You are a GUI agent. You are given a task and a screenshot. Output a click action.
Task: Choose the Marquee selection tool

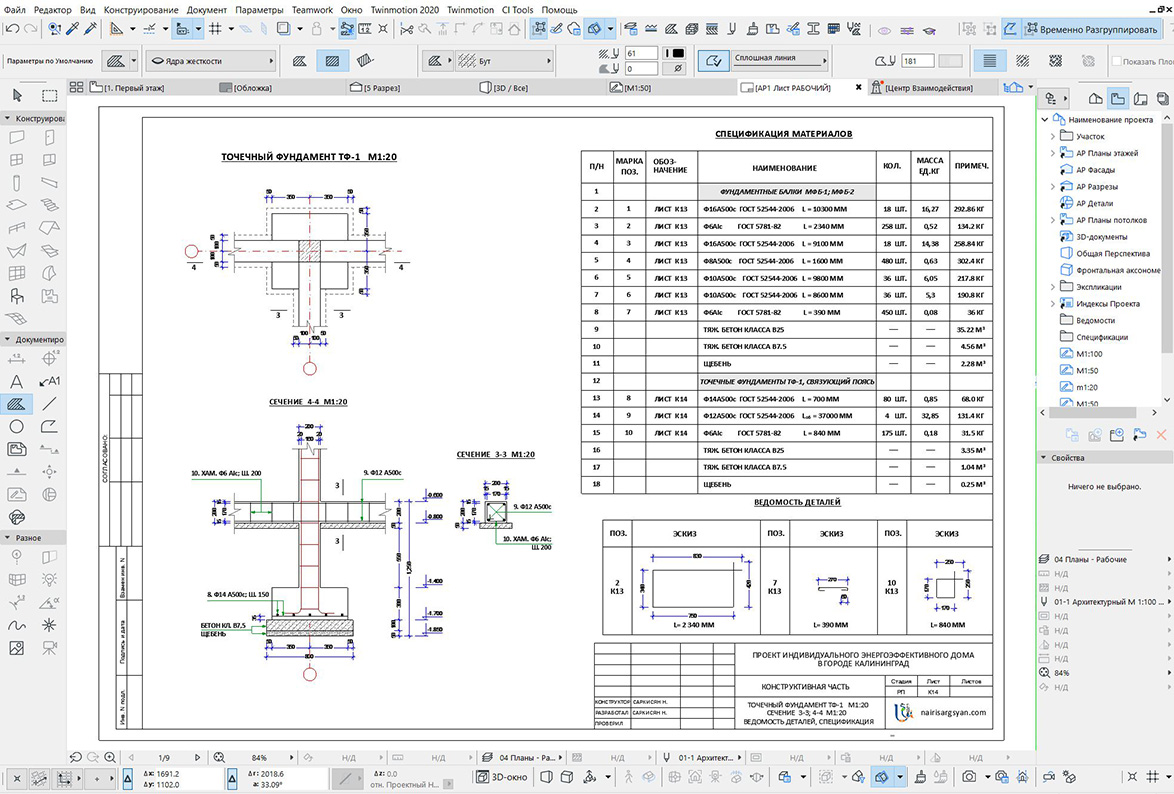[49, 95]
